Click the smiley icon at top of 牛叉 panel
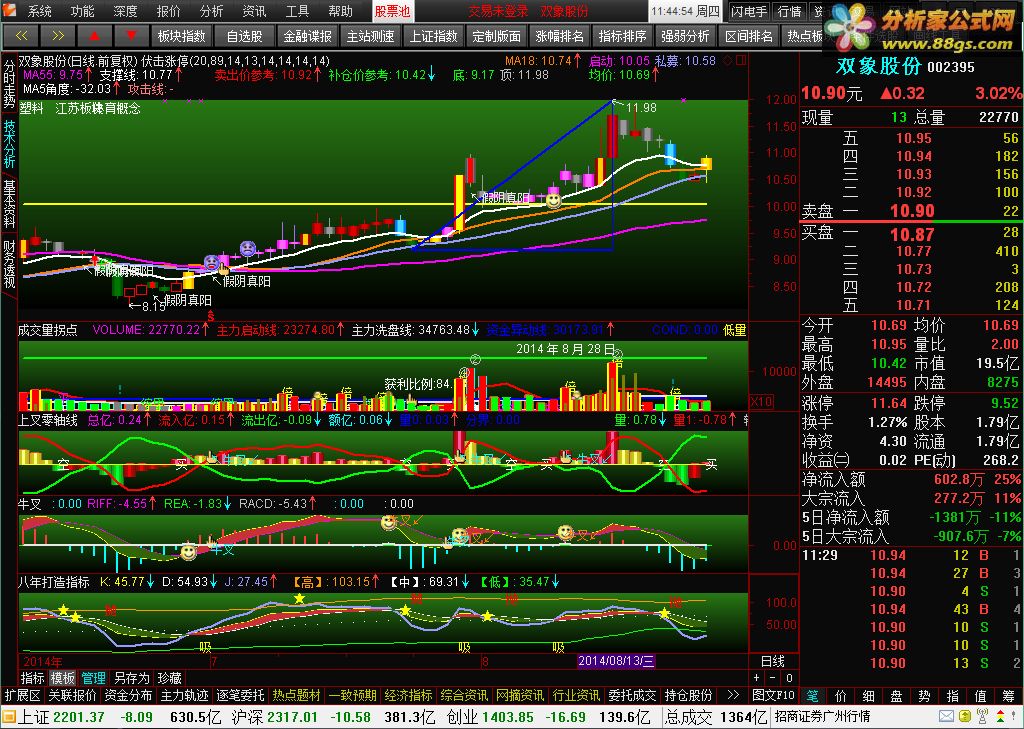This screenshot has height=729, width=1024. pyautogui.click(x=389, y=522)
